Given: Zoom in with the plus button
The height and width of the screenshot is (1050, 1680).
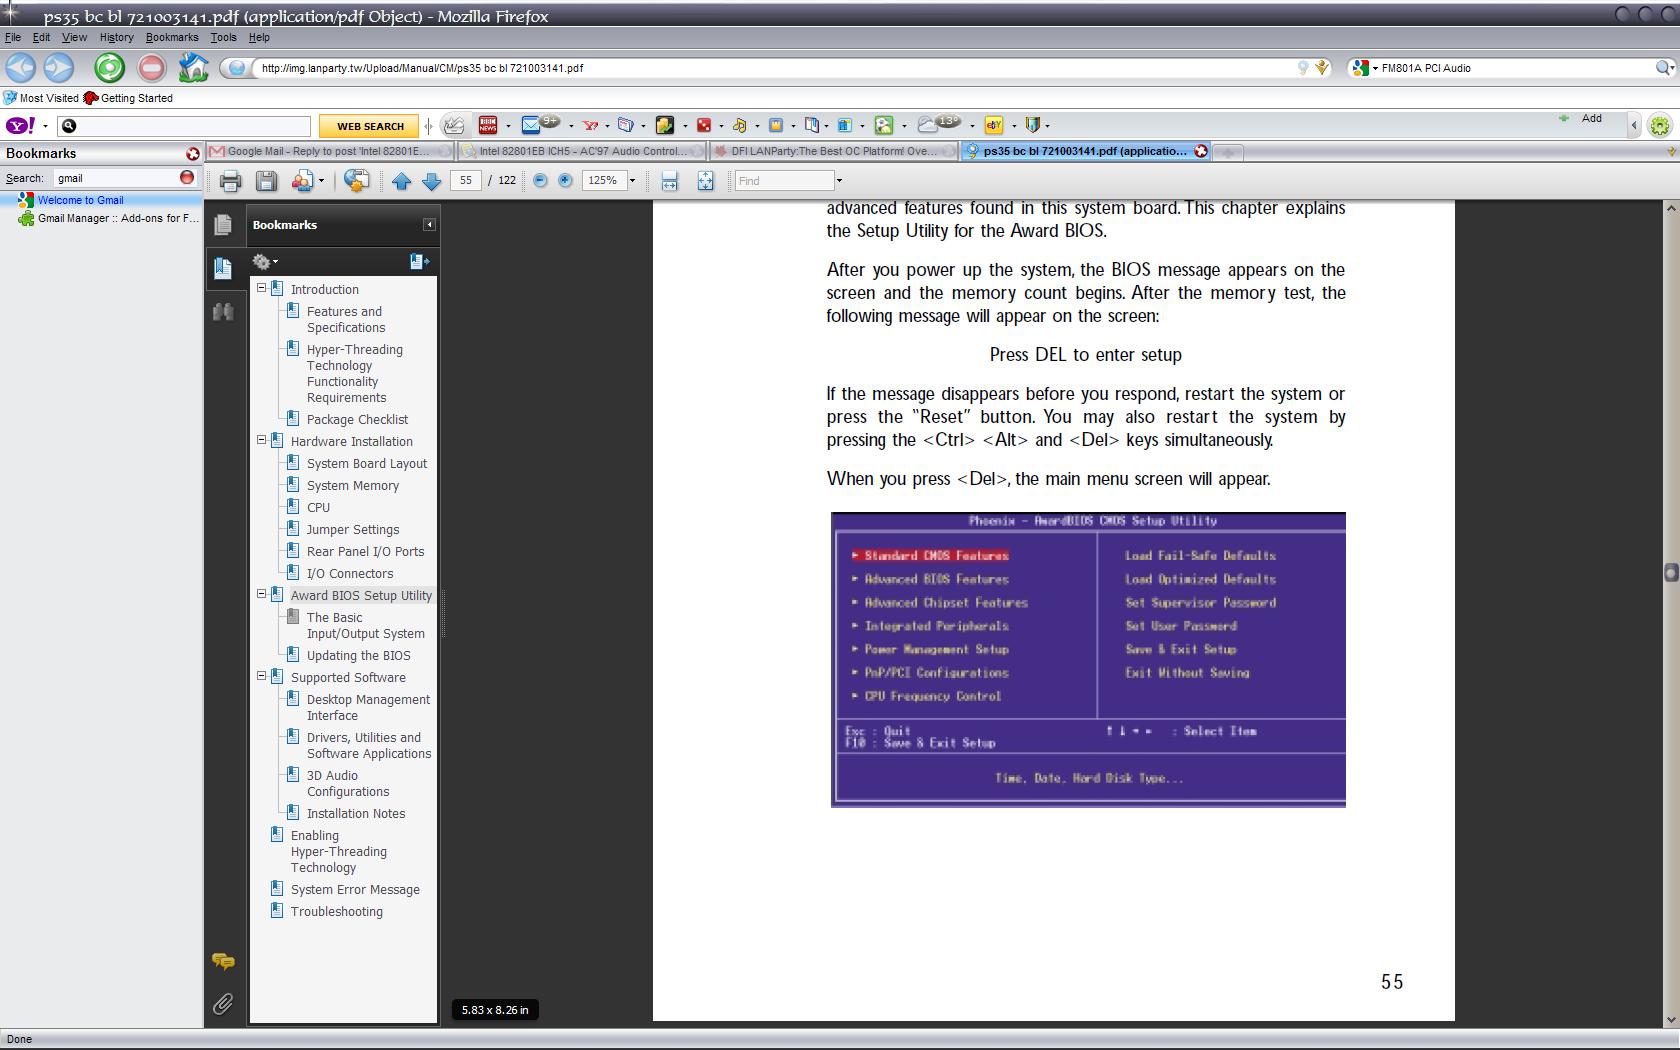Looking at the screenshot, I should (565, 181).
